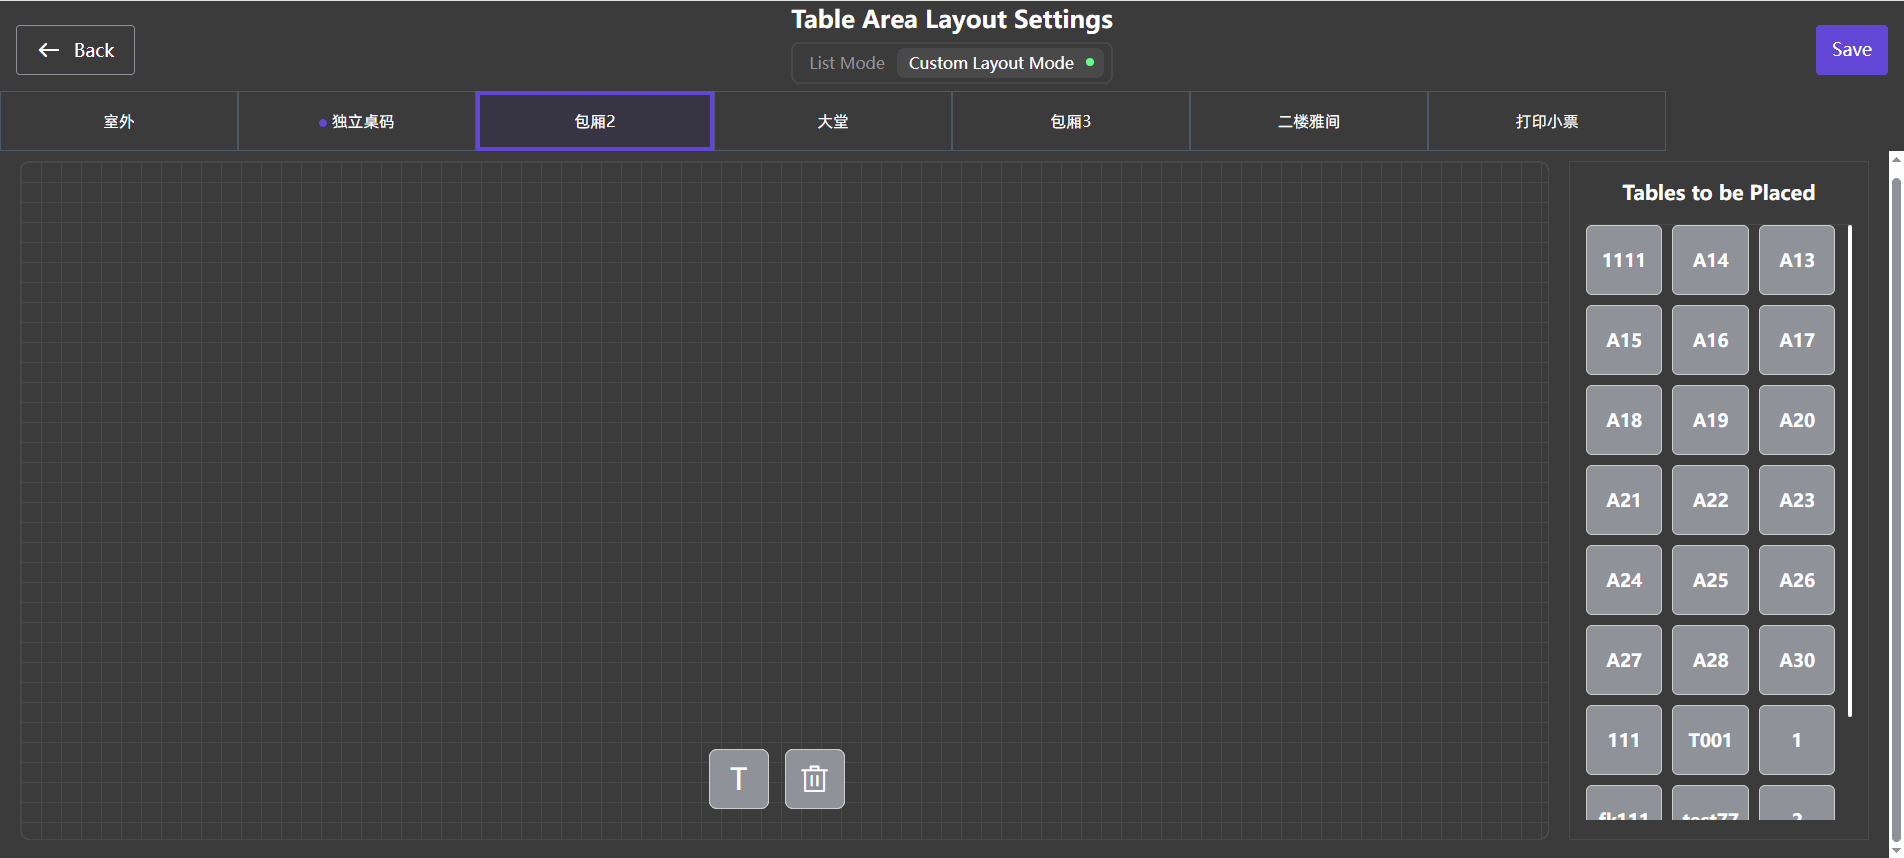Switch to the 包厢3 tab
The image size is (1904, 858).
(1070, 121)
